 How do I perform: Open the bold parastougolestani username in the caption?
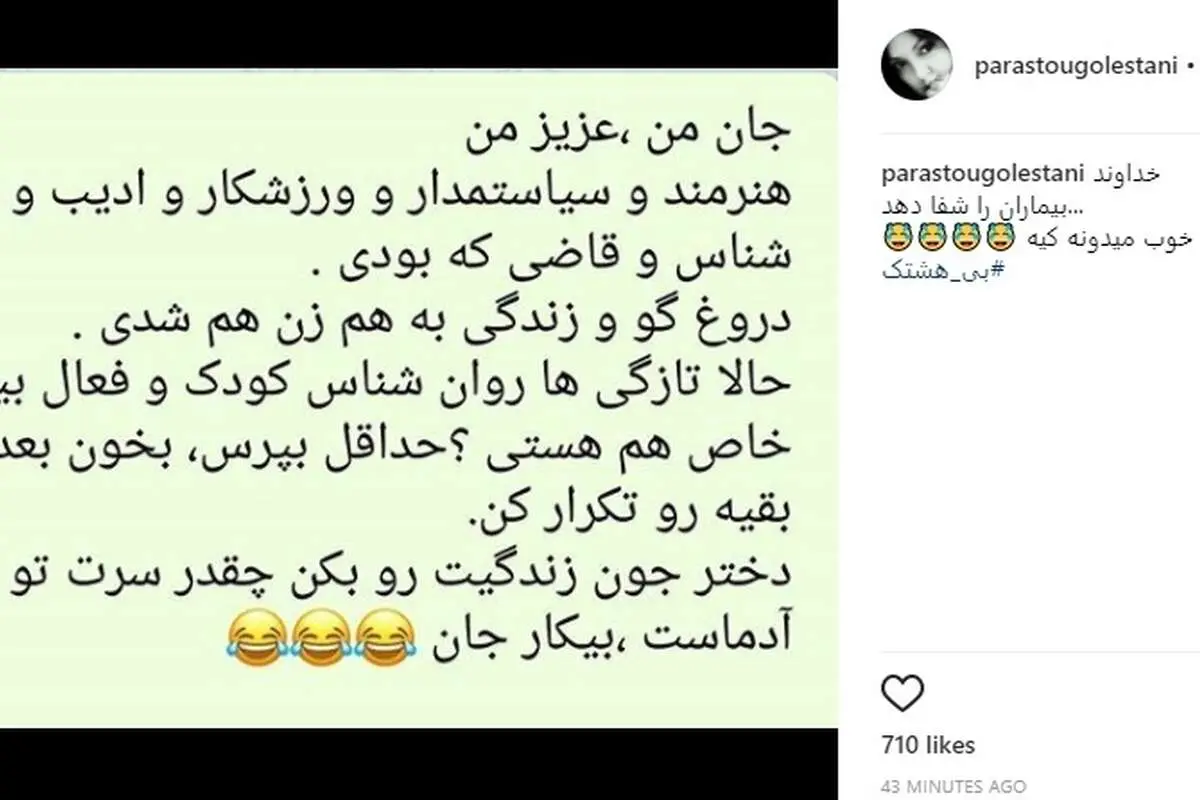[981, 175]
